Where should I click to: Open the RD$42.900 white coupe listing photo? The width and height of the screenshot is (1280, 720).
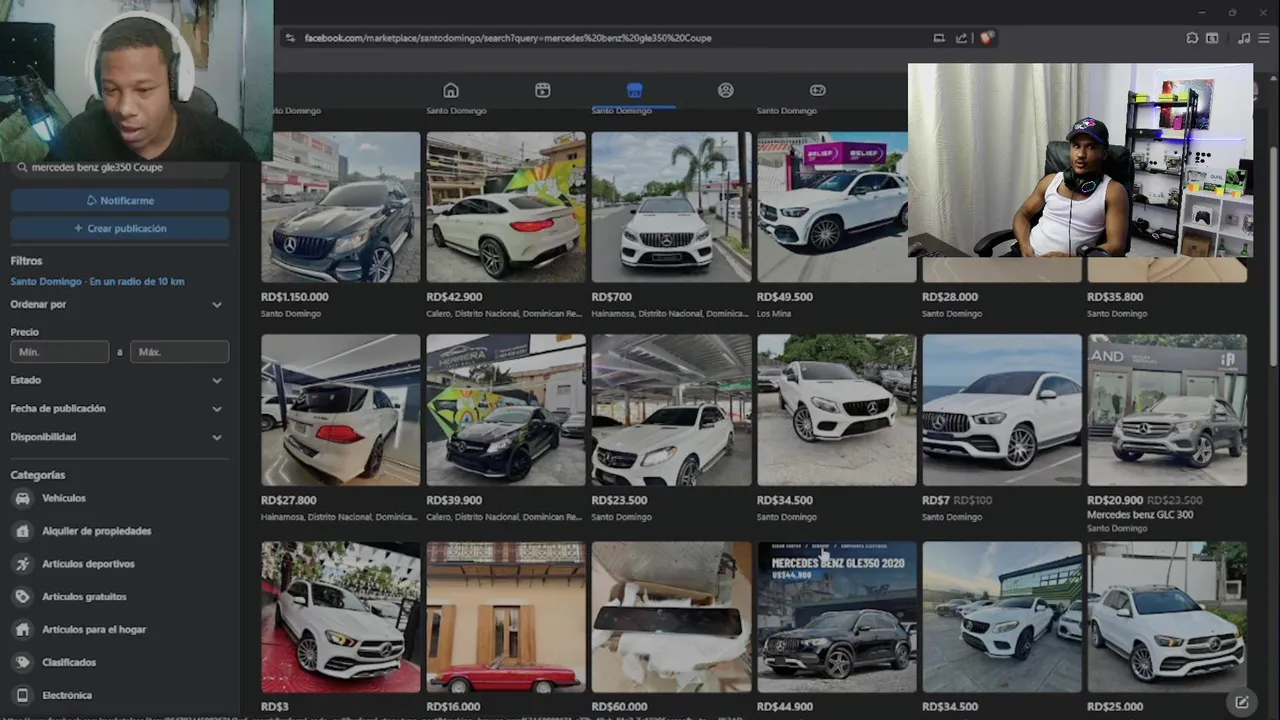[506, 207]
